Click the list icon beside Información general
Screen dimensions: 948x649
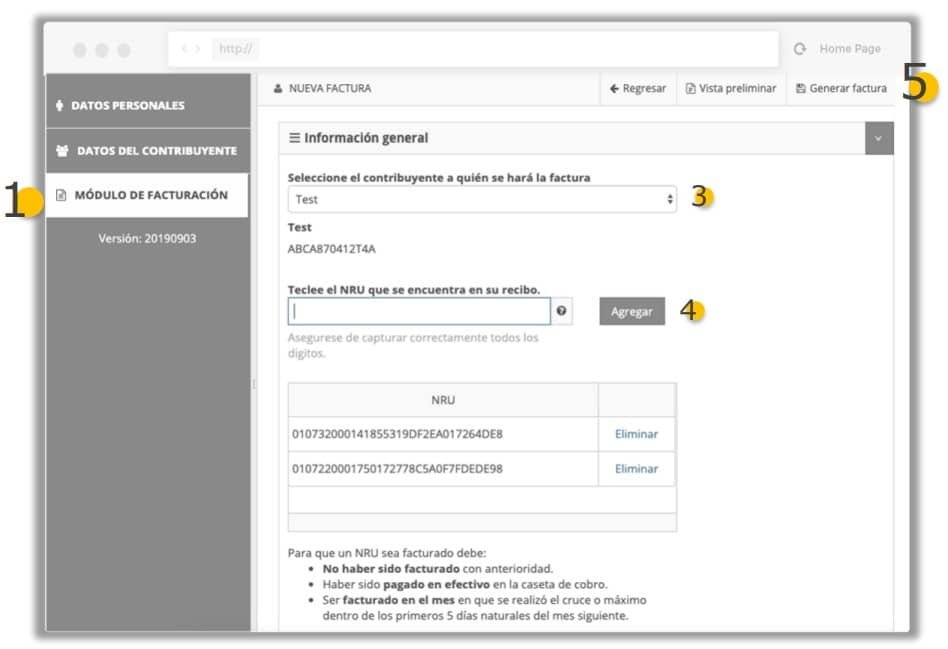(294, 138)
